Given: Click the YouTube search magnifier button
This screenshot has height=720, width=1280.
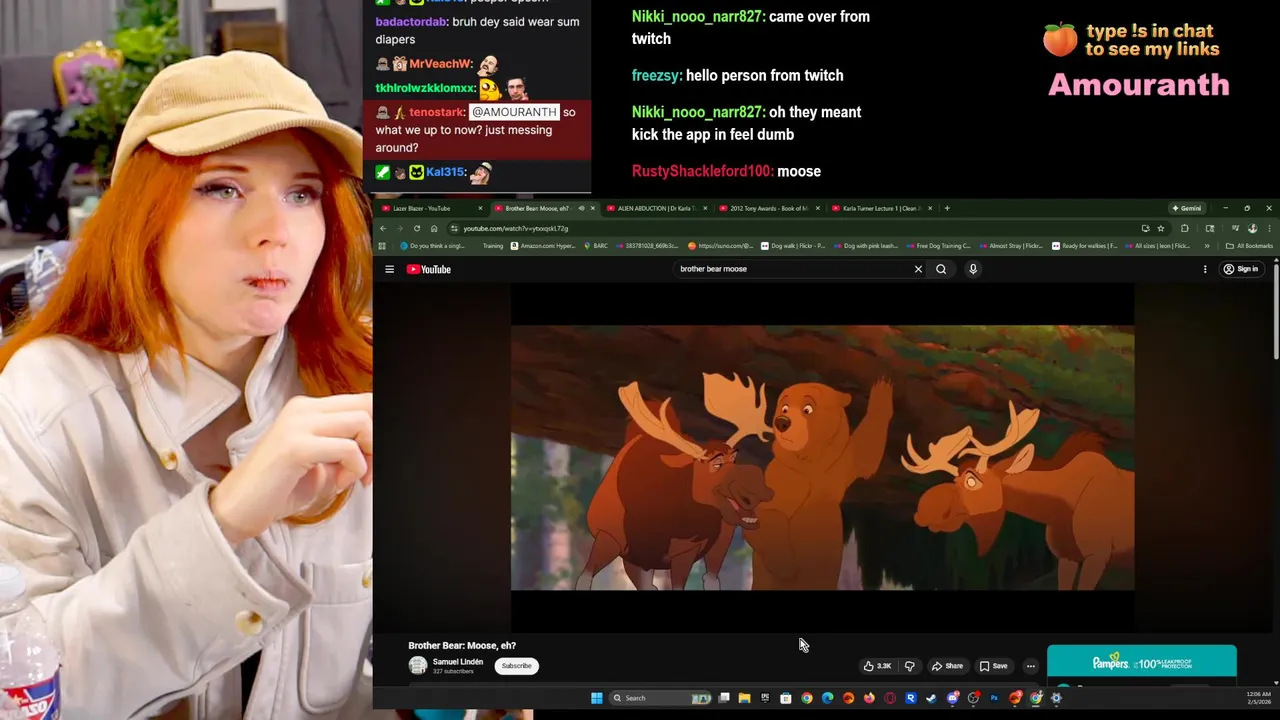Looking at the screenshot, I should pos(941,269).
